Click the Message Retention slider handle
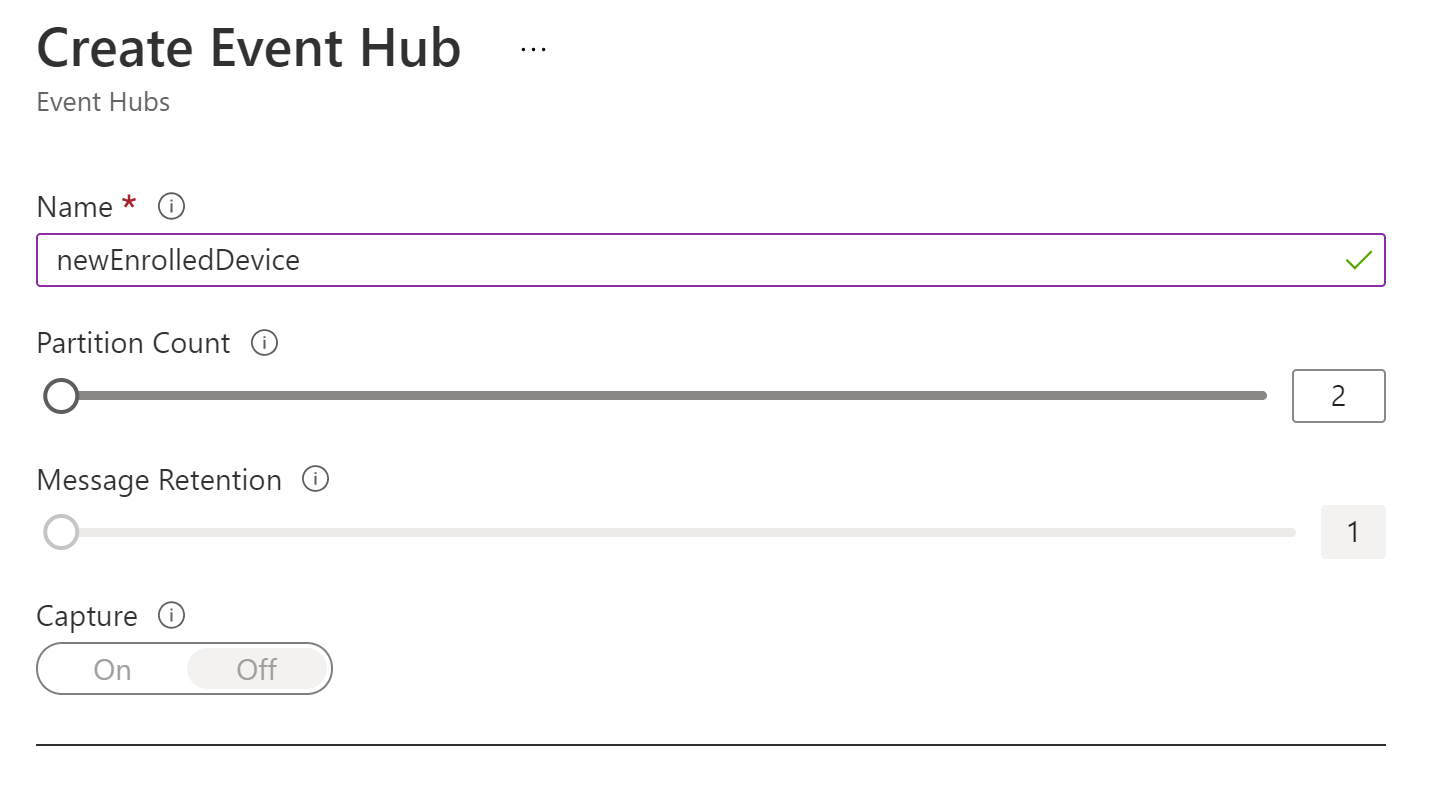 [x=61, y=532]
